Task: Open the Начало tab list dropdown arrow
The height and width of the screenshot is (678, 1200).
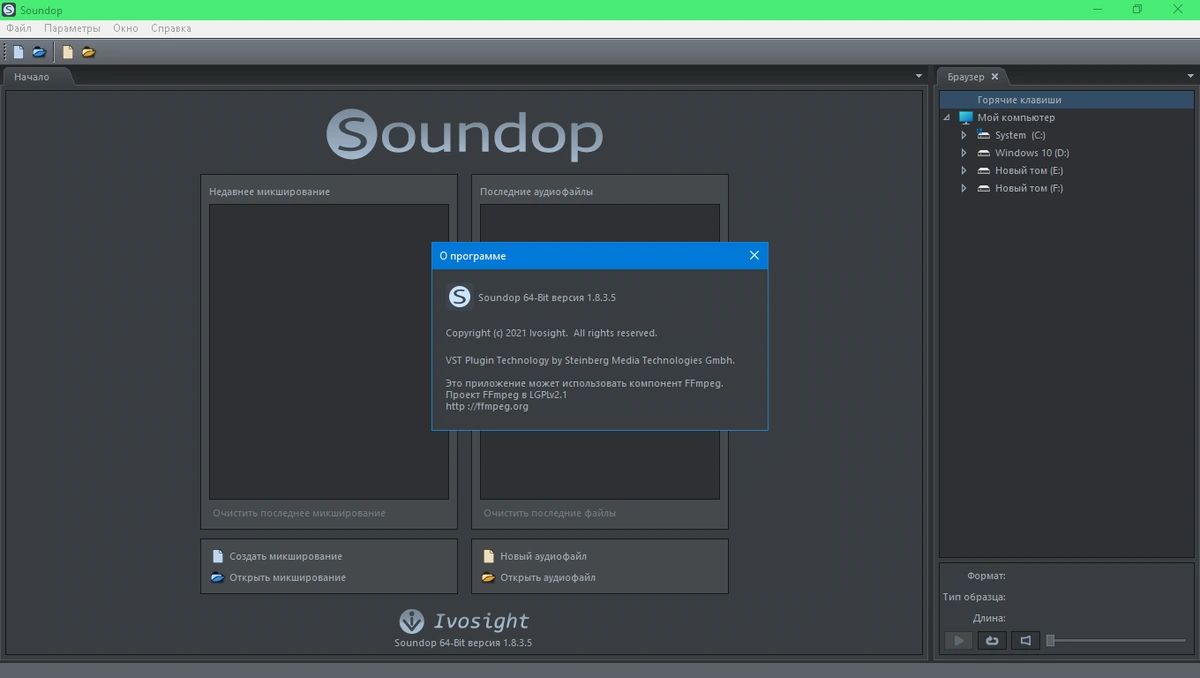Action: (919, 76)
